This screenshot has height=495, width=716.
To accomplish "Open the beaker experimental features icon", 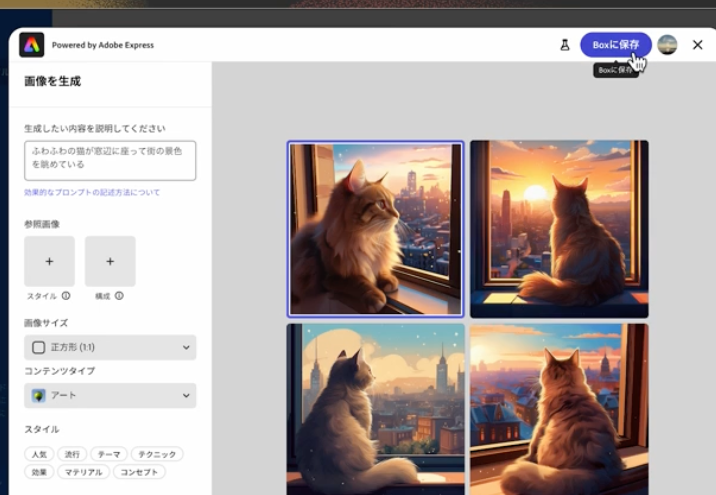I will tap(564, 45).
